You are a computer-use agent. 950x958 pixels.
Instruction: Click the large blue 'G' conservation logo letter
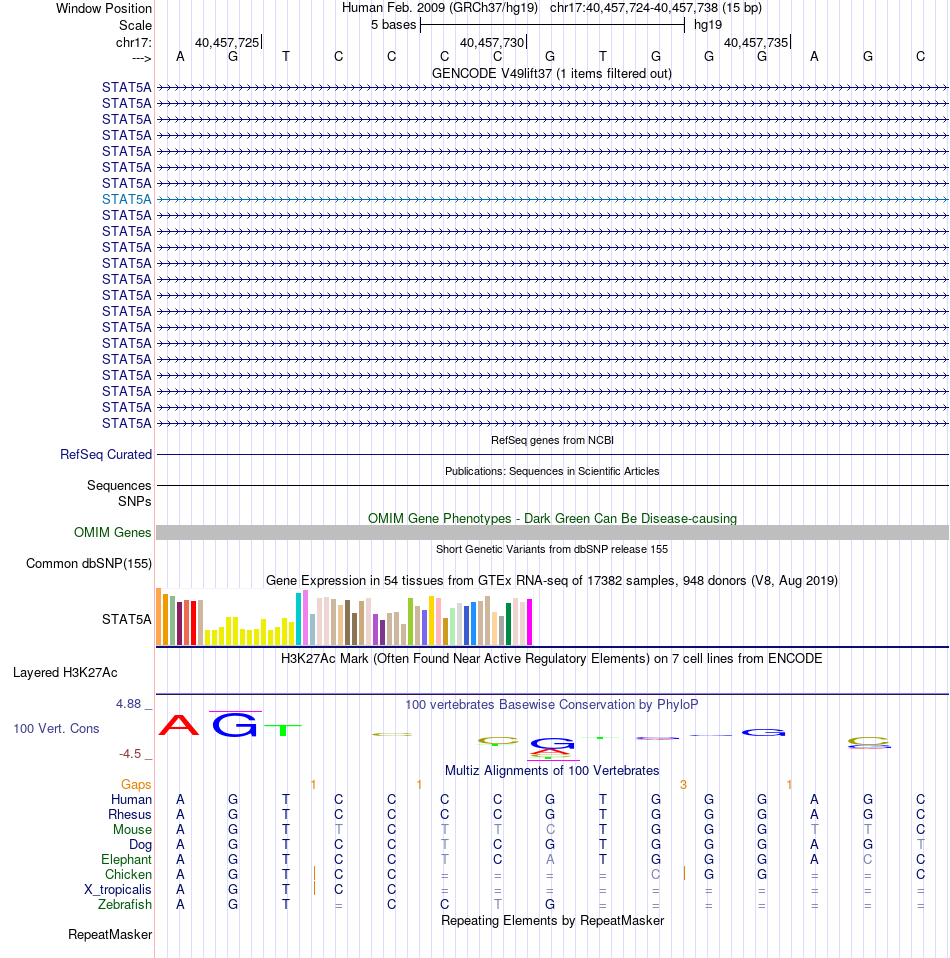pos(235,725)
